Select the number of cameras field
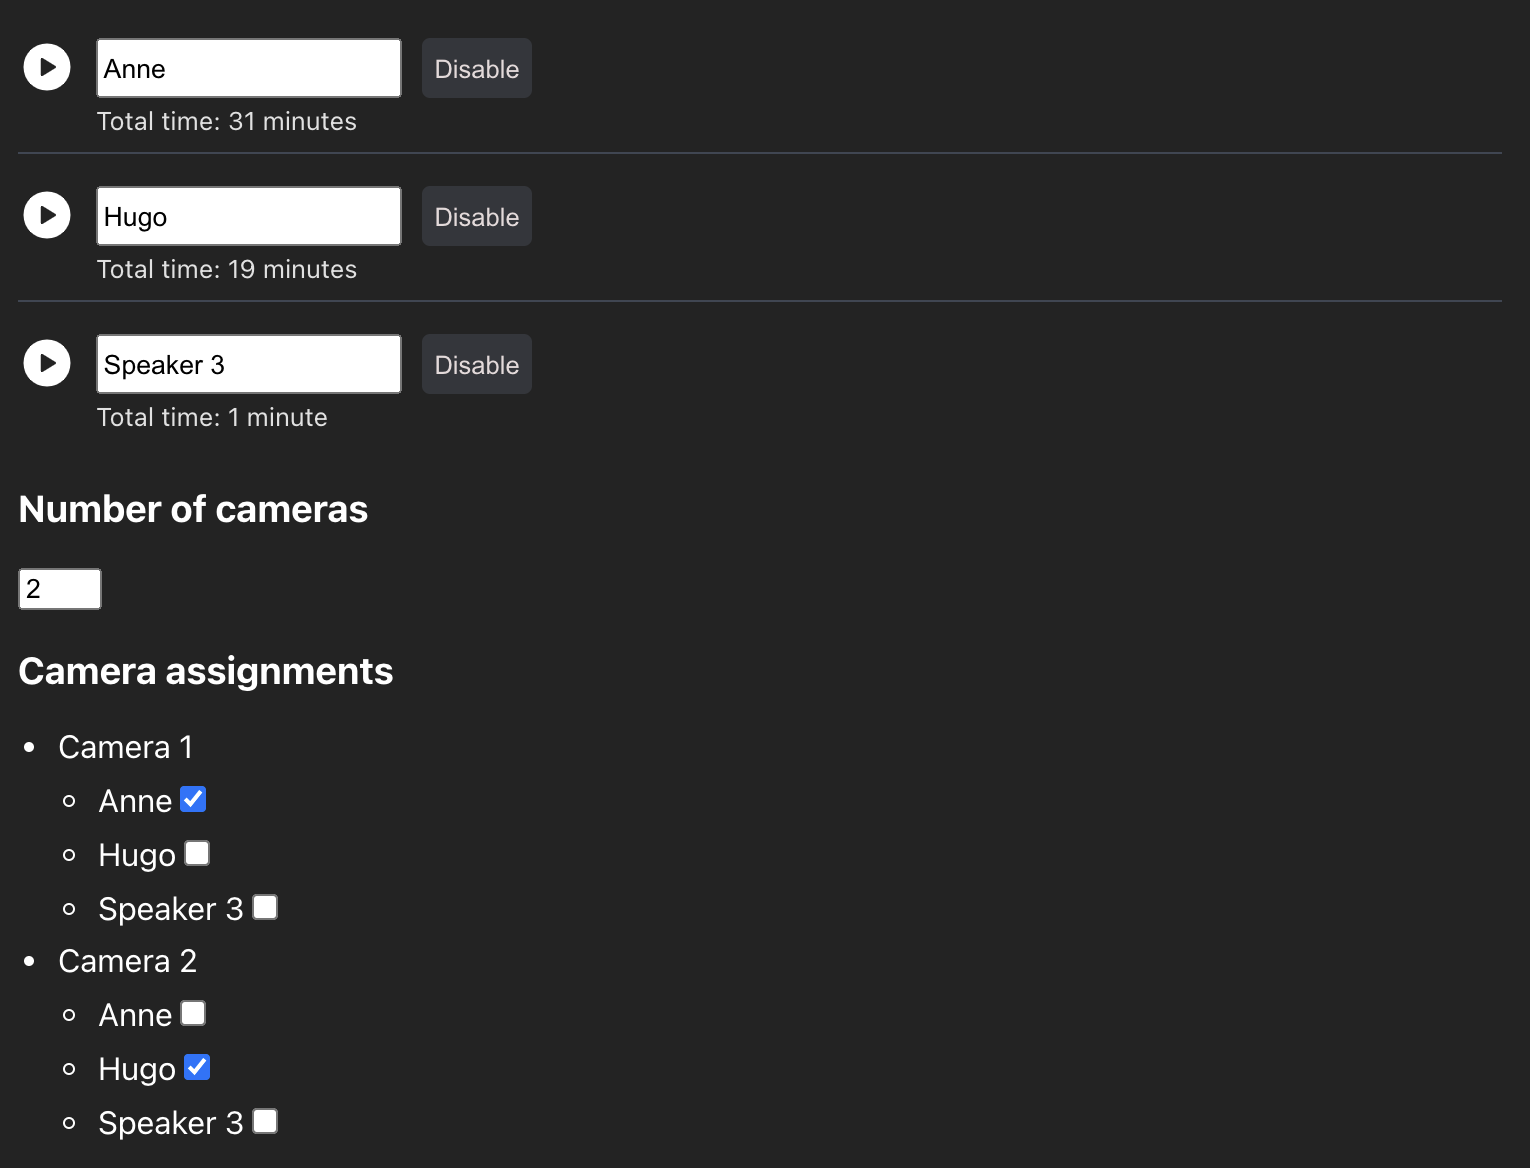The image size is (1530, 1168). pyautogui.click(x=59, y=589)
